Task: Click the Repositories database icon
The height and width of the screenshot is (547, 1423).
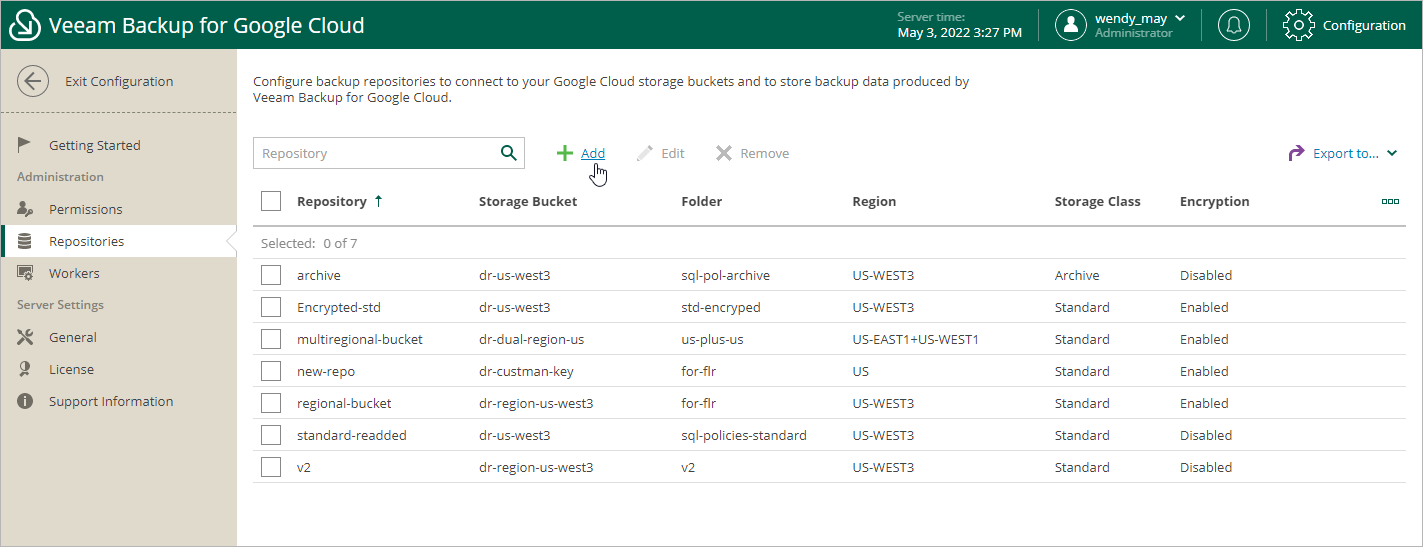Action: pyautogui.click(x=25, y=241)
